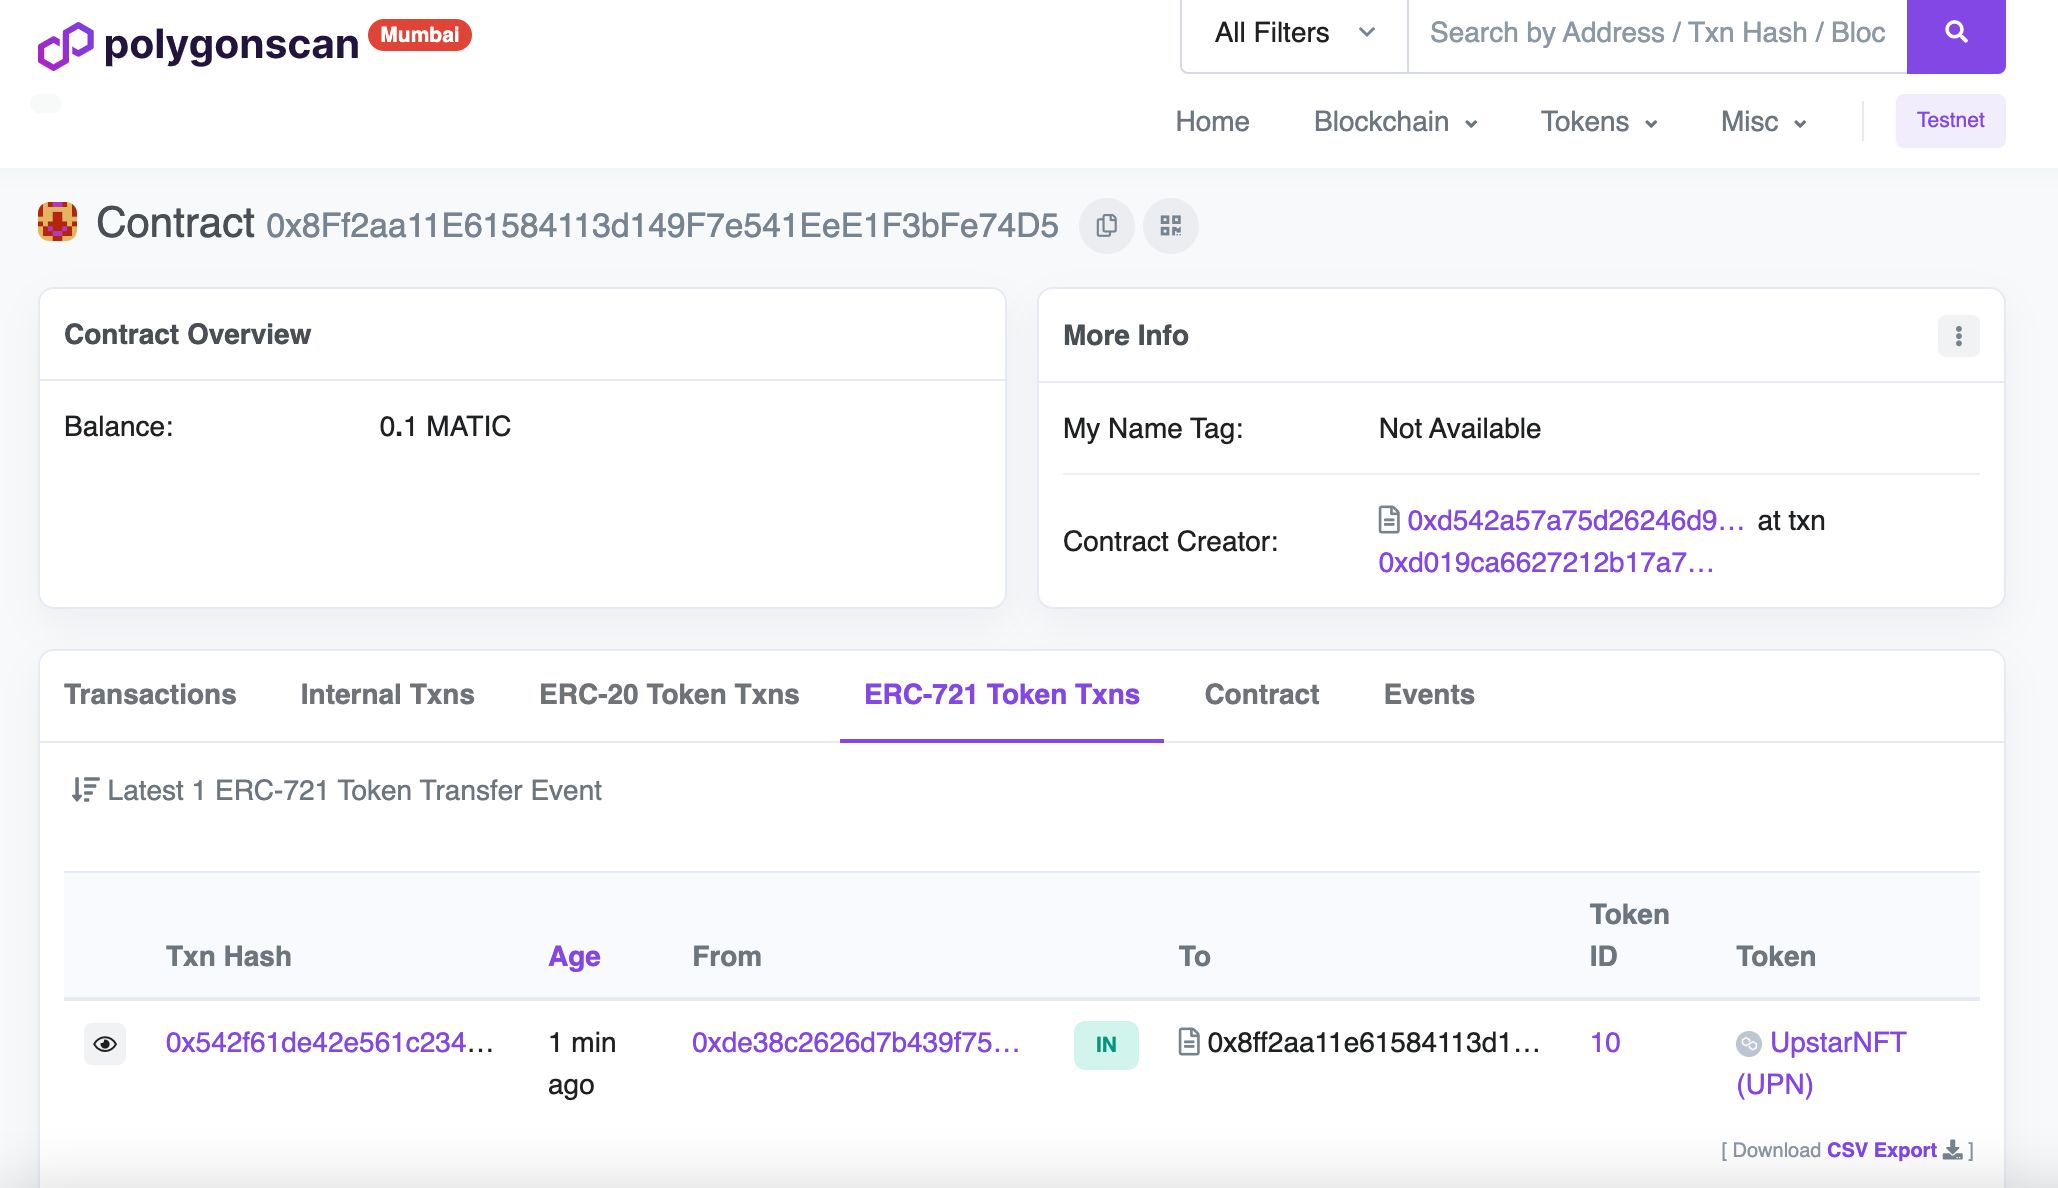Click the sort icon beside Latest 1 ERC-721

[85, 790]
